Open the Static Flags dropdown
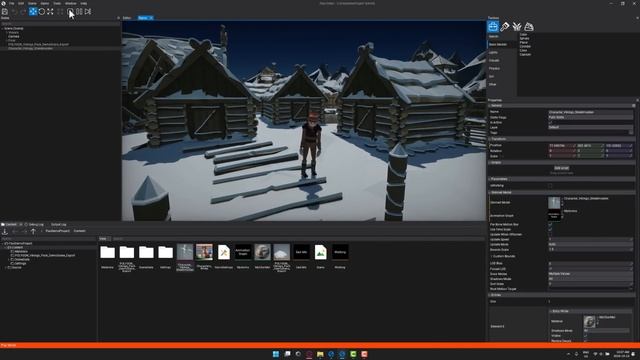Screen dimensions: 640x360 (590, 117)
